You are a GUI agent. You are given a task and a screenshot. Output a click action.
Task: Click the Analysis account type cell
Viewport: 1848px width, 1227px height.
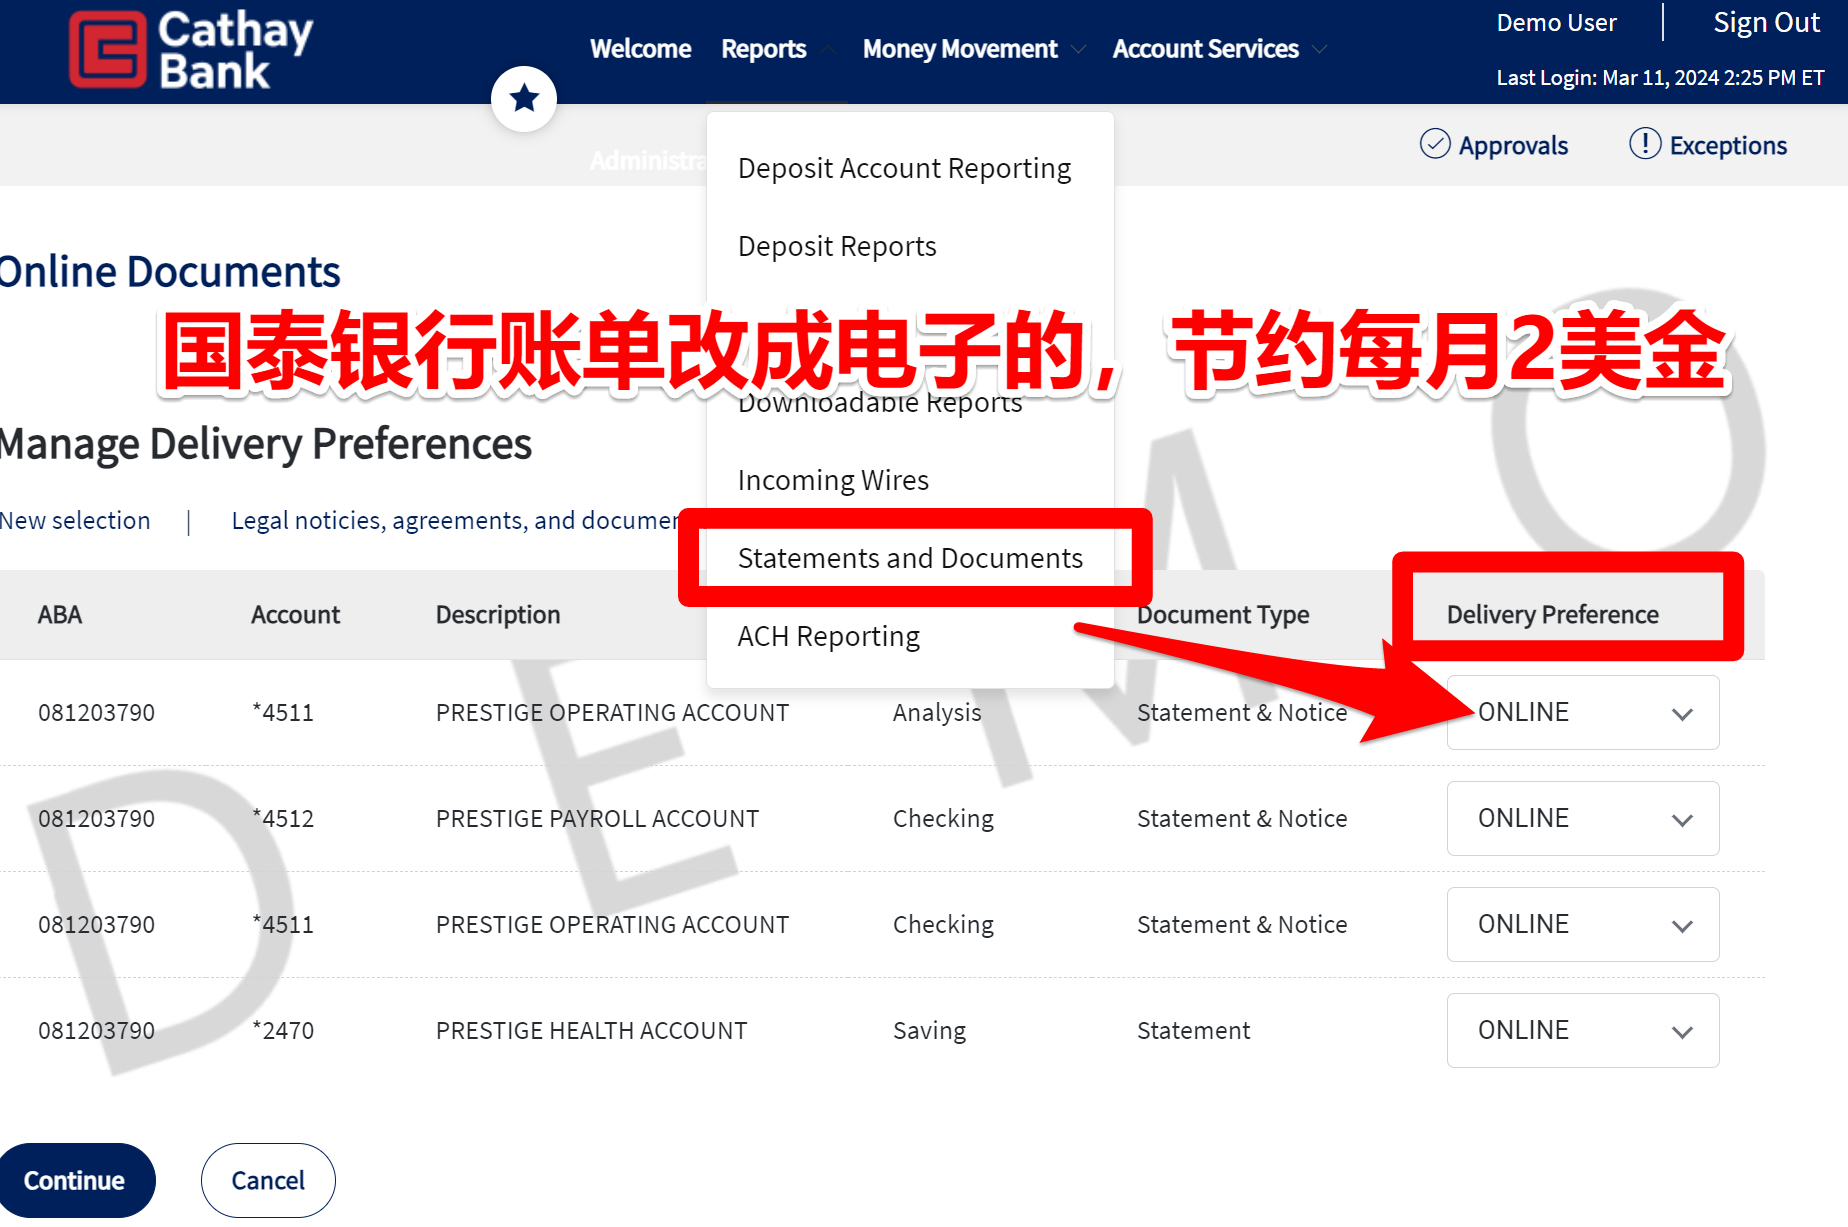937,712
